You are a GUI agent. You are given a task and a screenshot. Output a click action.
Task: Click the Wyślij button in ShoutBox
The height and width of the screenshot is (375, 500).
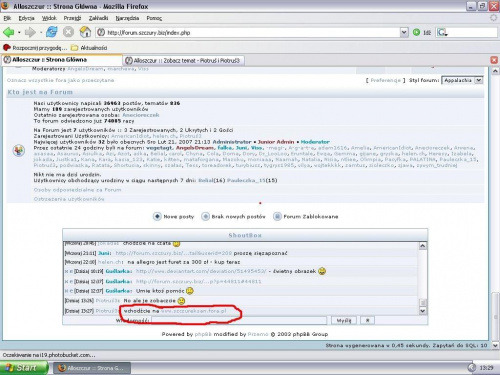click(344, 320)
